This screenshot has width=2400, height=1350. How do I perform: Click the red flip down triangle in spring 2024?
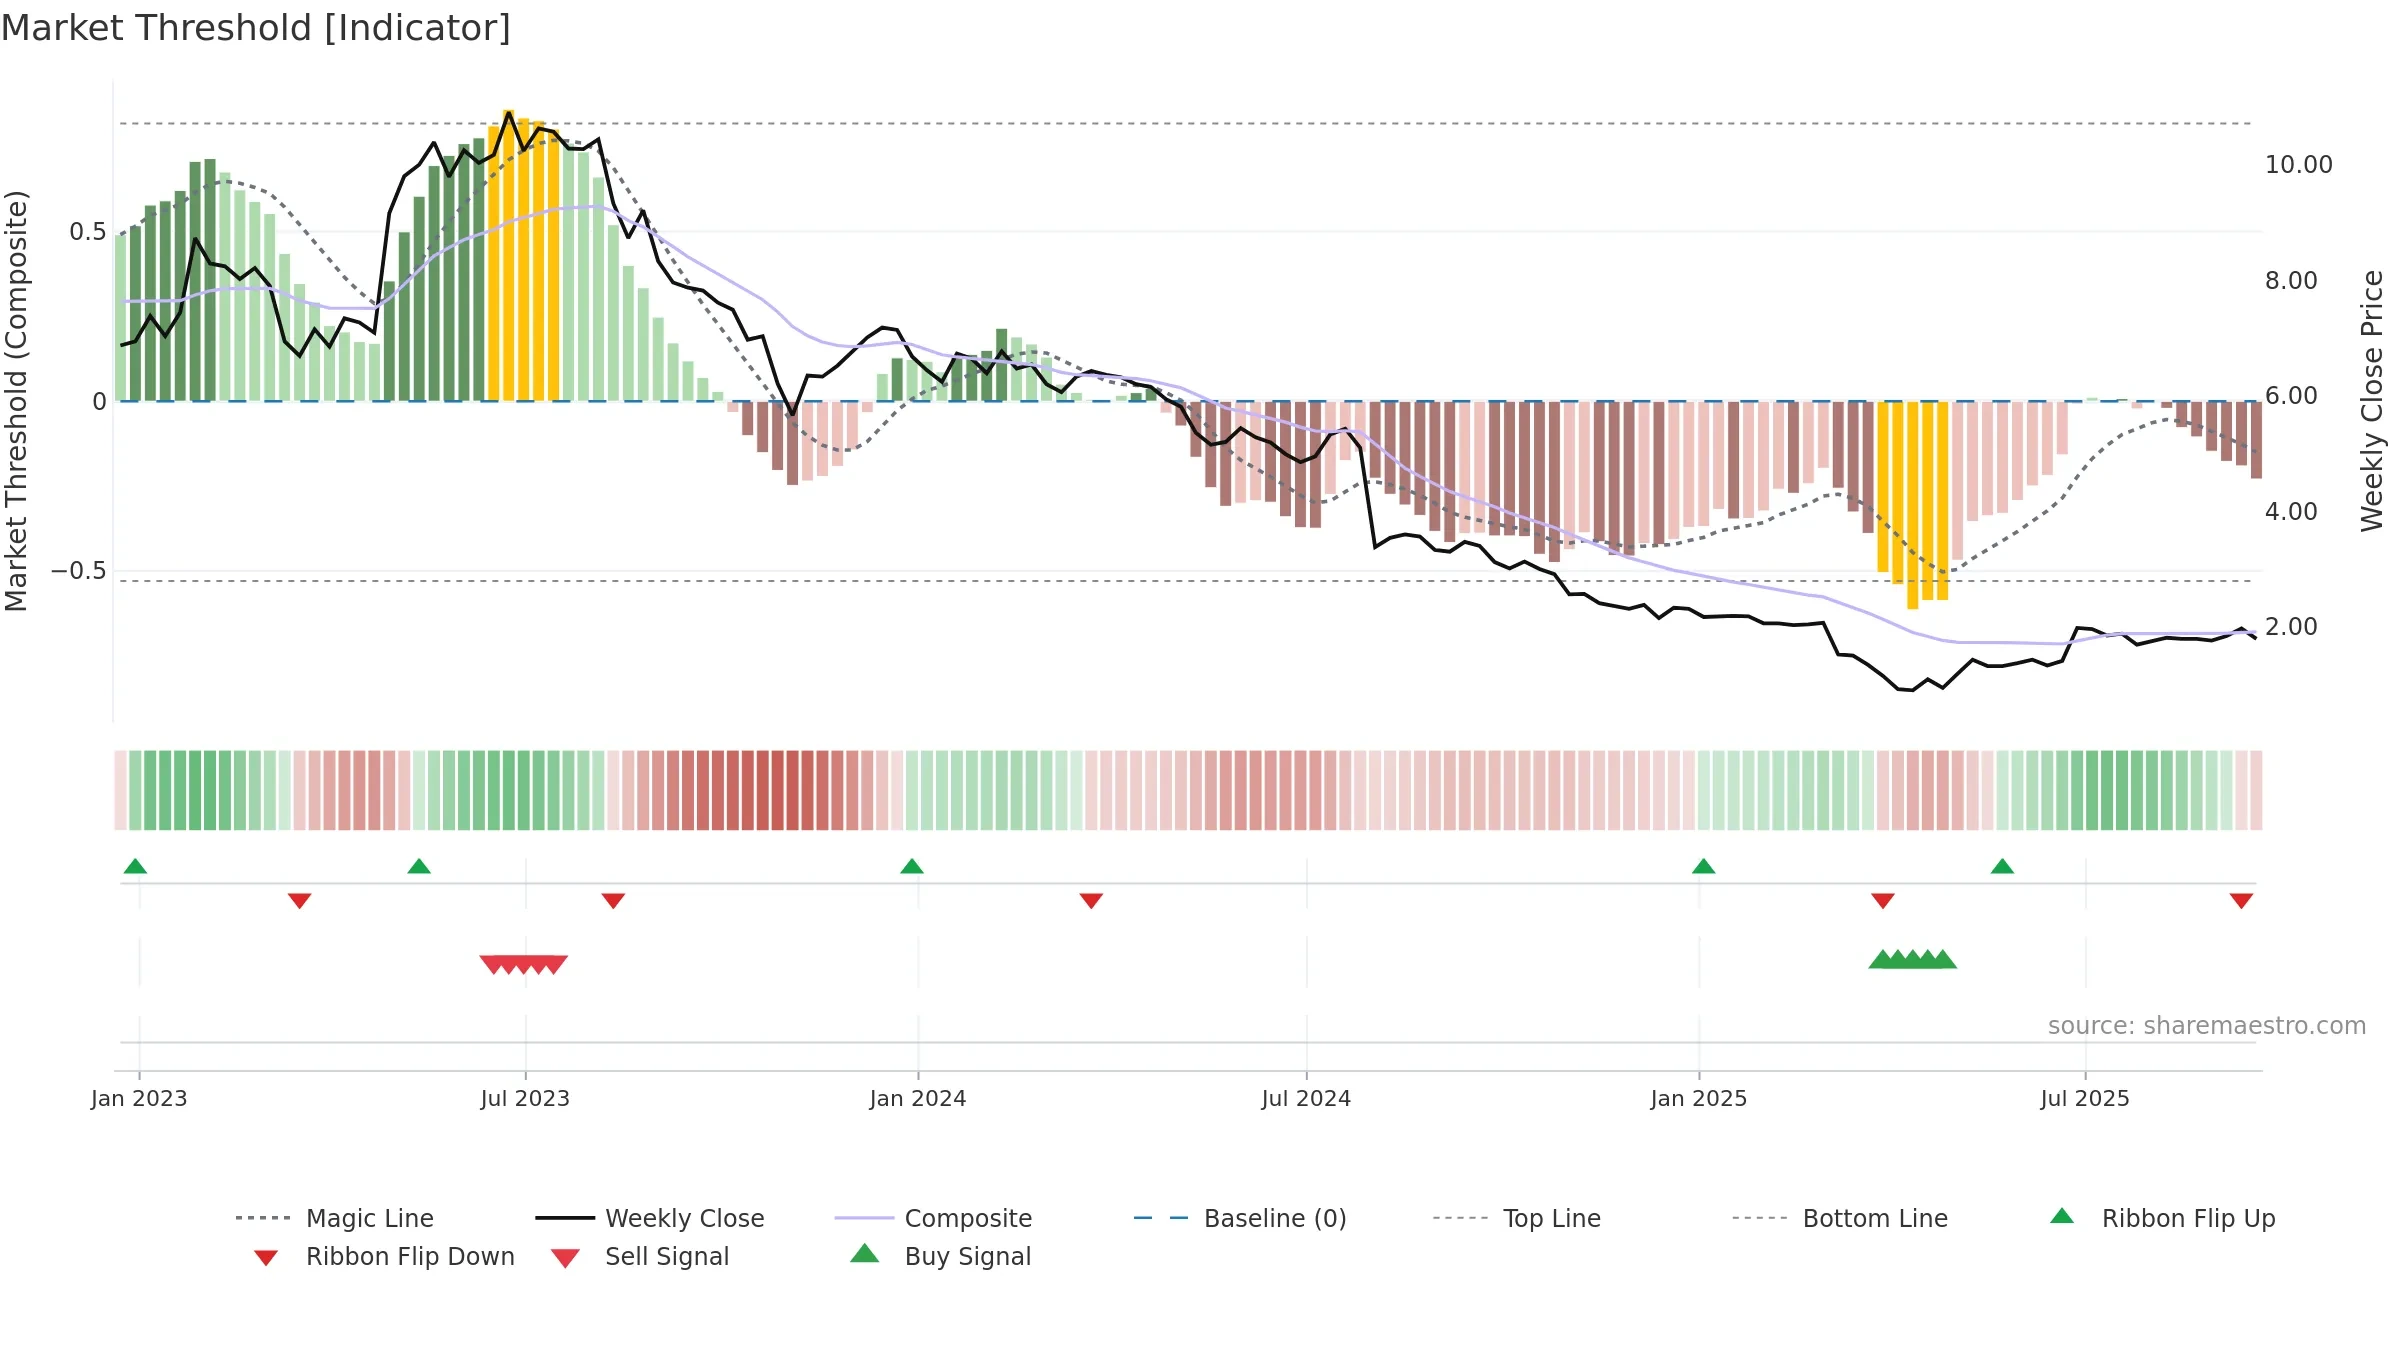[x=1091, y=901]
